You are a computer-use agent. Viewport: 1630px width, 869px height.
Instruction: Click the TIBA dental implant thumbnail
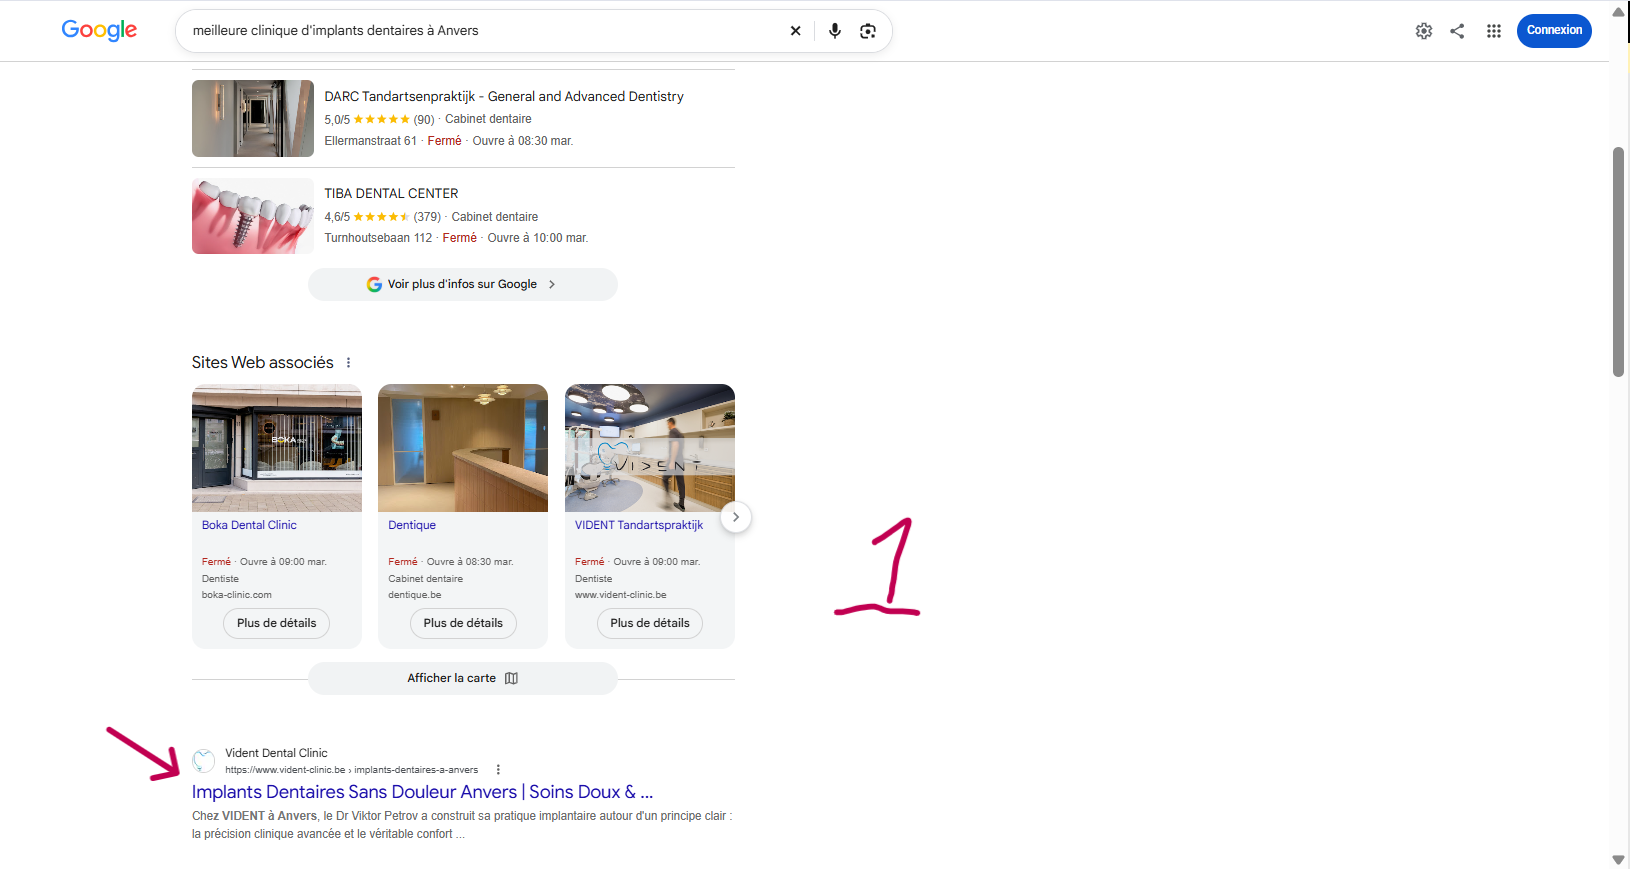(x=253, y=216)
